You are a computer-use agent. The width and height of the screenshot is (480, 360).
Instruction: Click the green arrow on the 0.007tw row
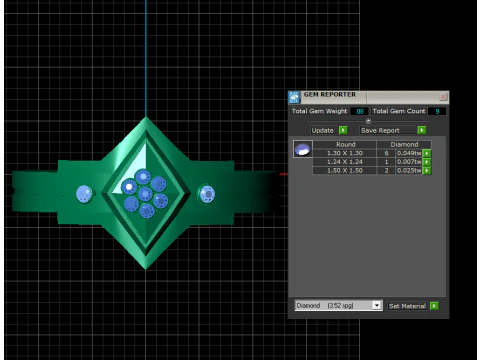click(x=427, y=162)
